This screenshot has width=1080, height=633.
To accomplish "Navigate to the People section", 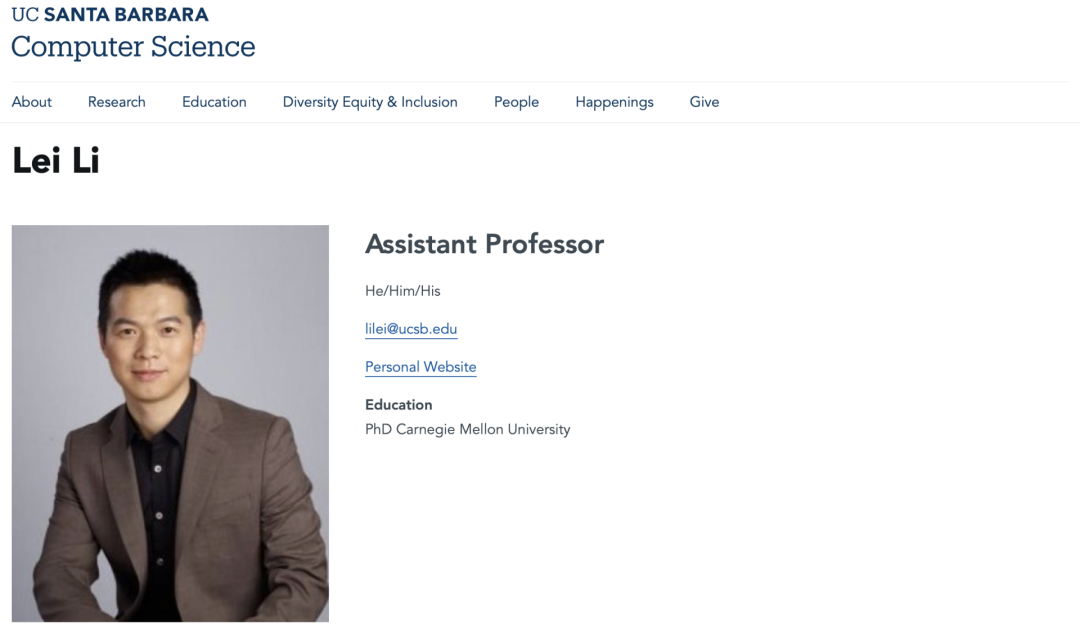I will tap(516, 102).
